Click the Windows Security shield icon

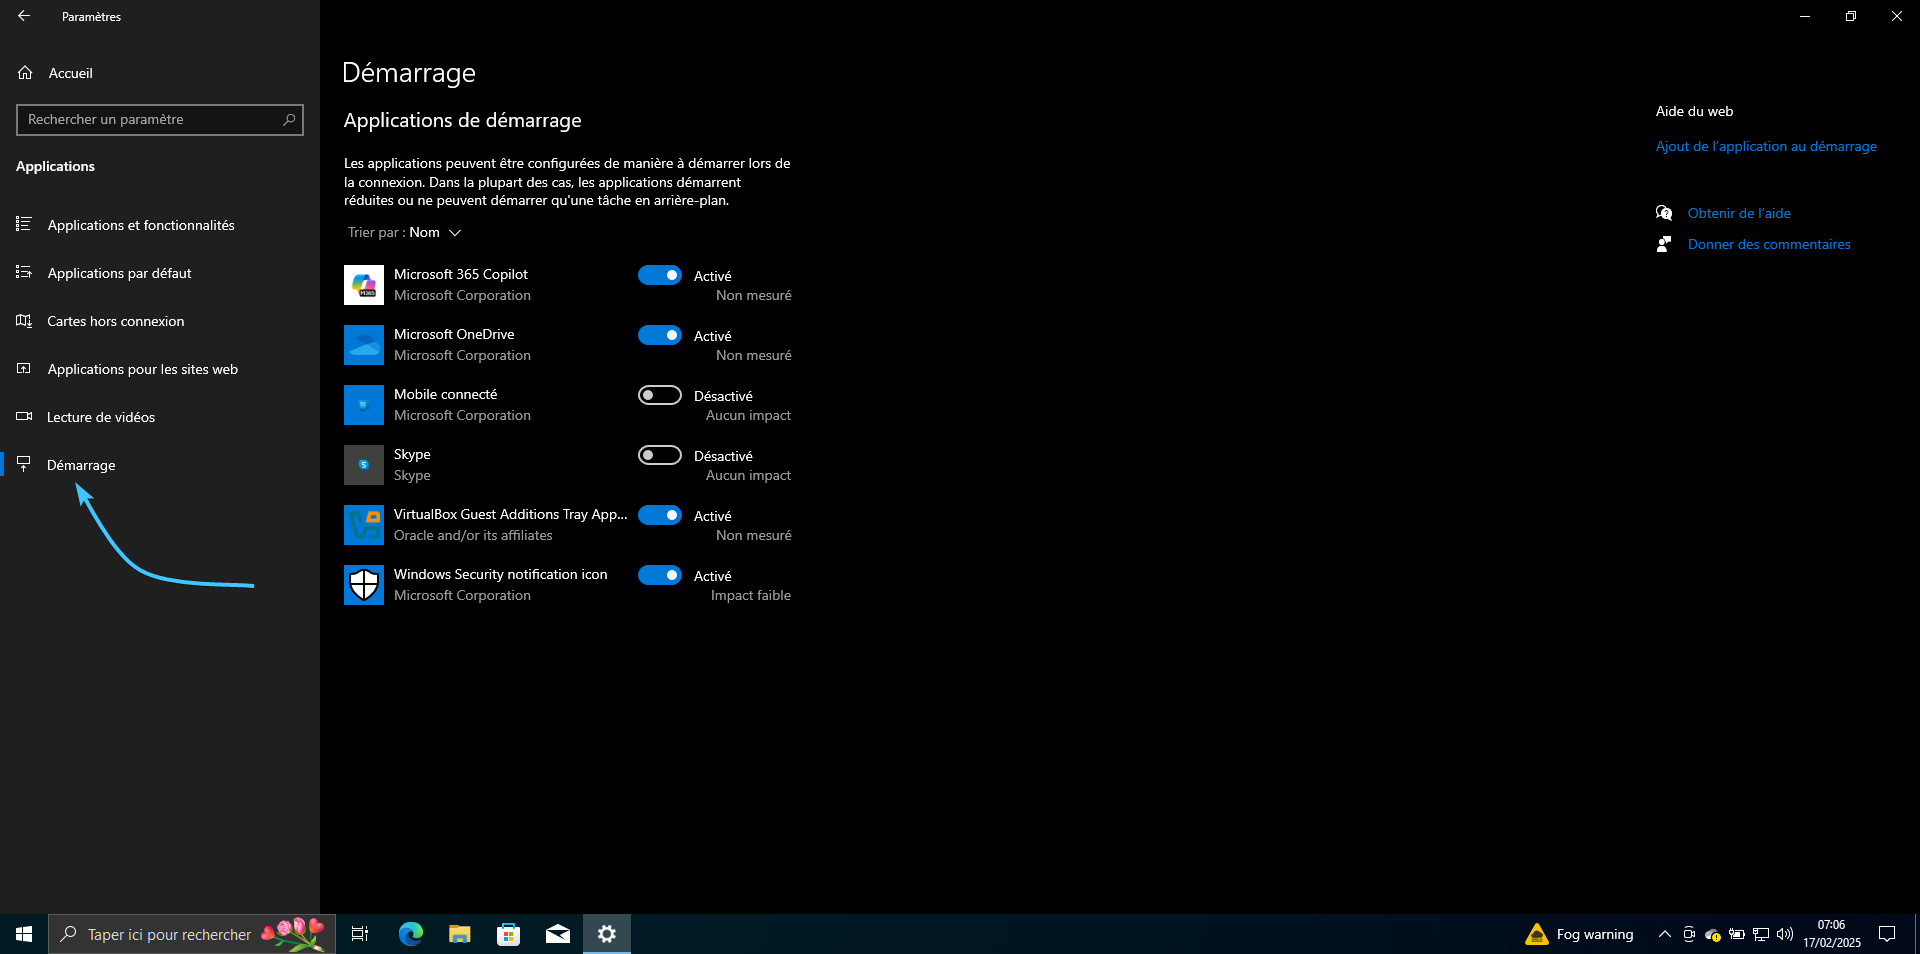click(364, 585)
